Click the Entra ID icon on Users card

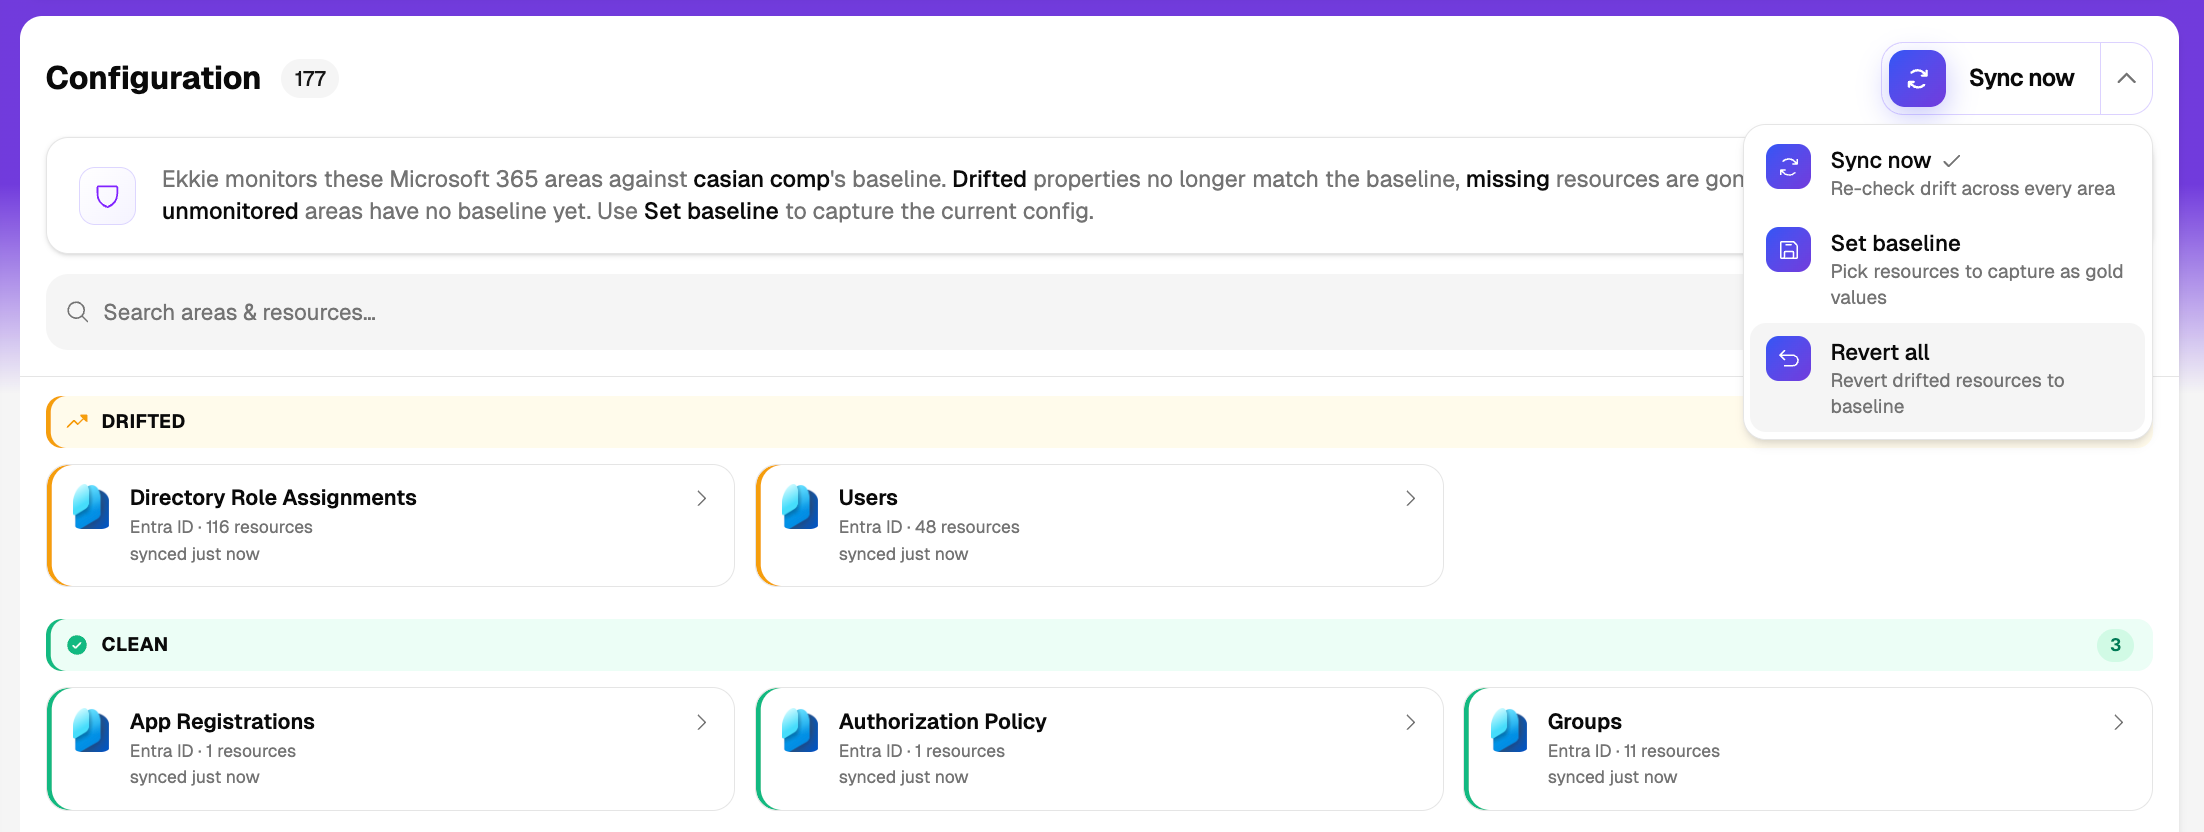800,507
